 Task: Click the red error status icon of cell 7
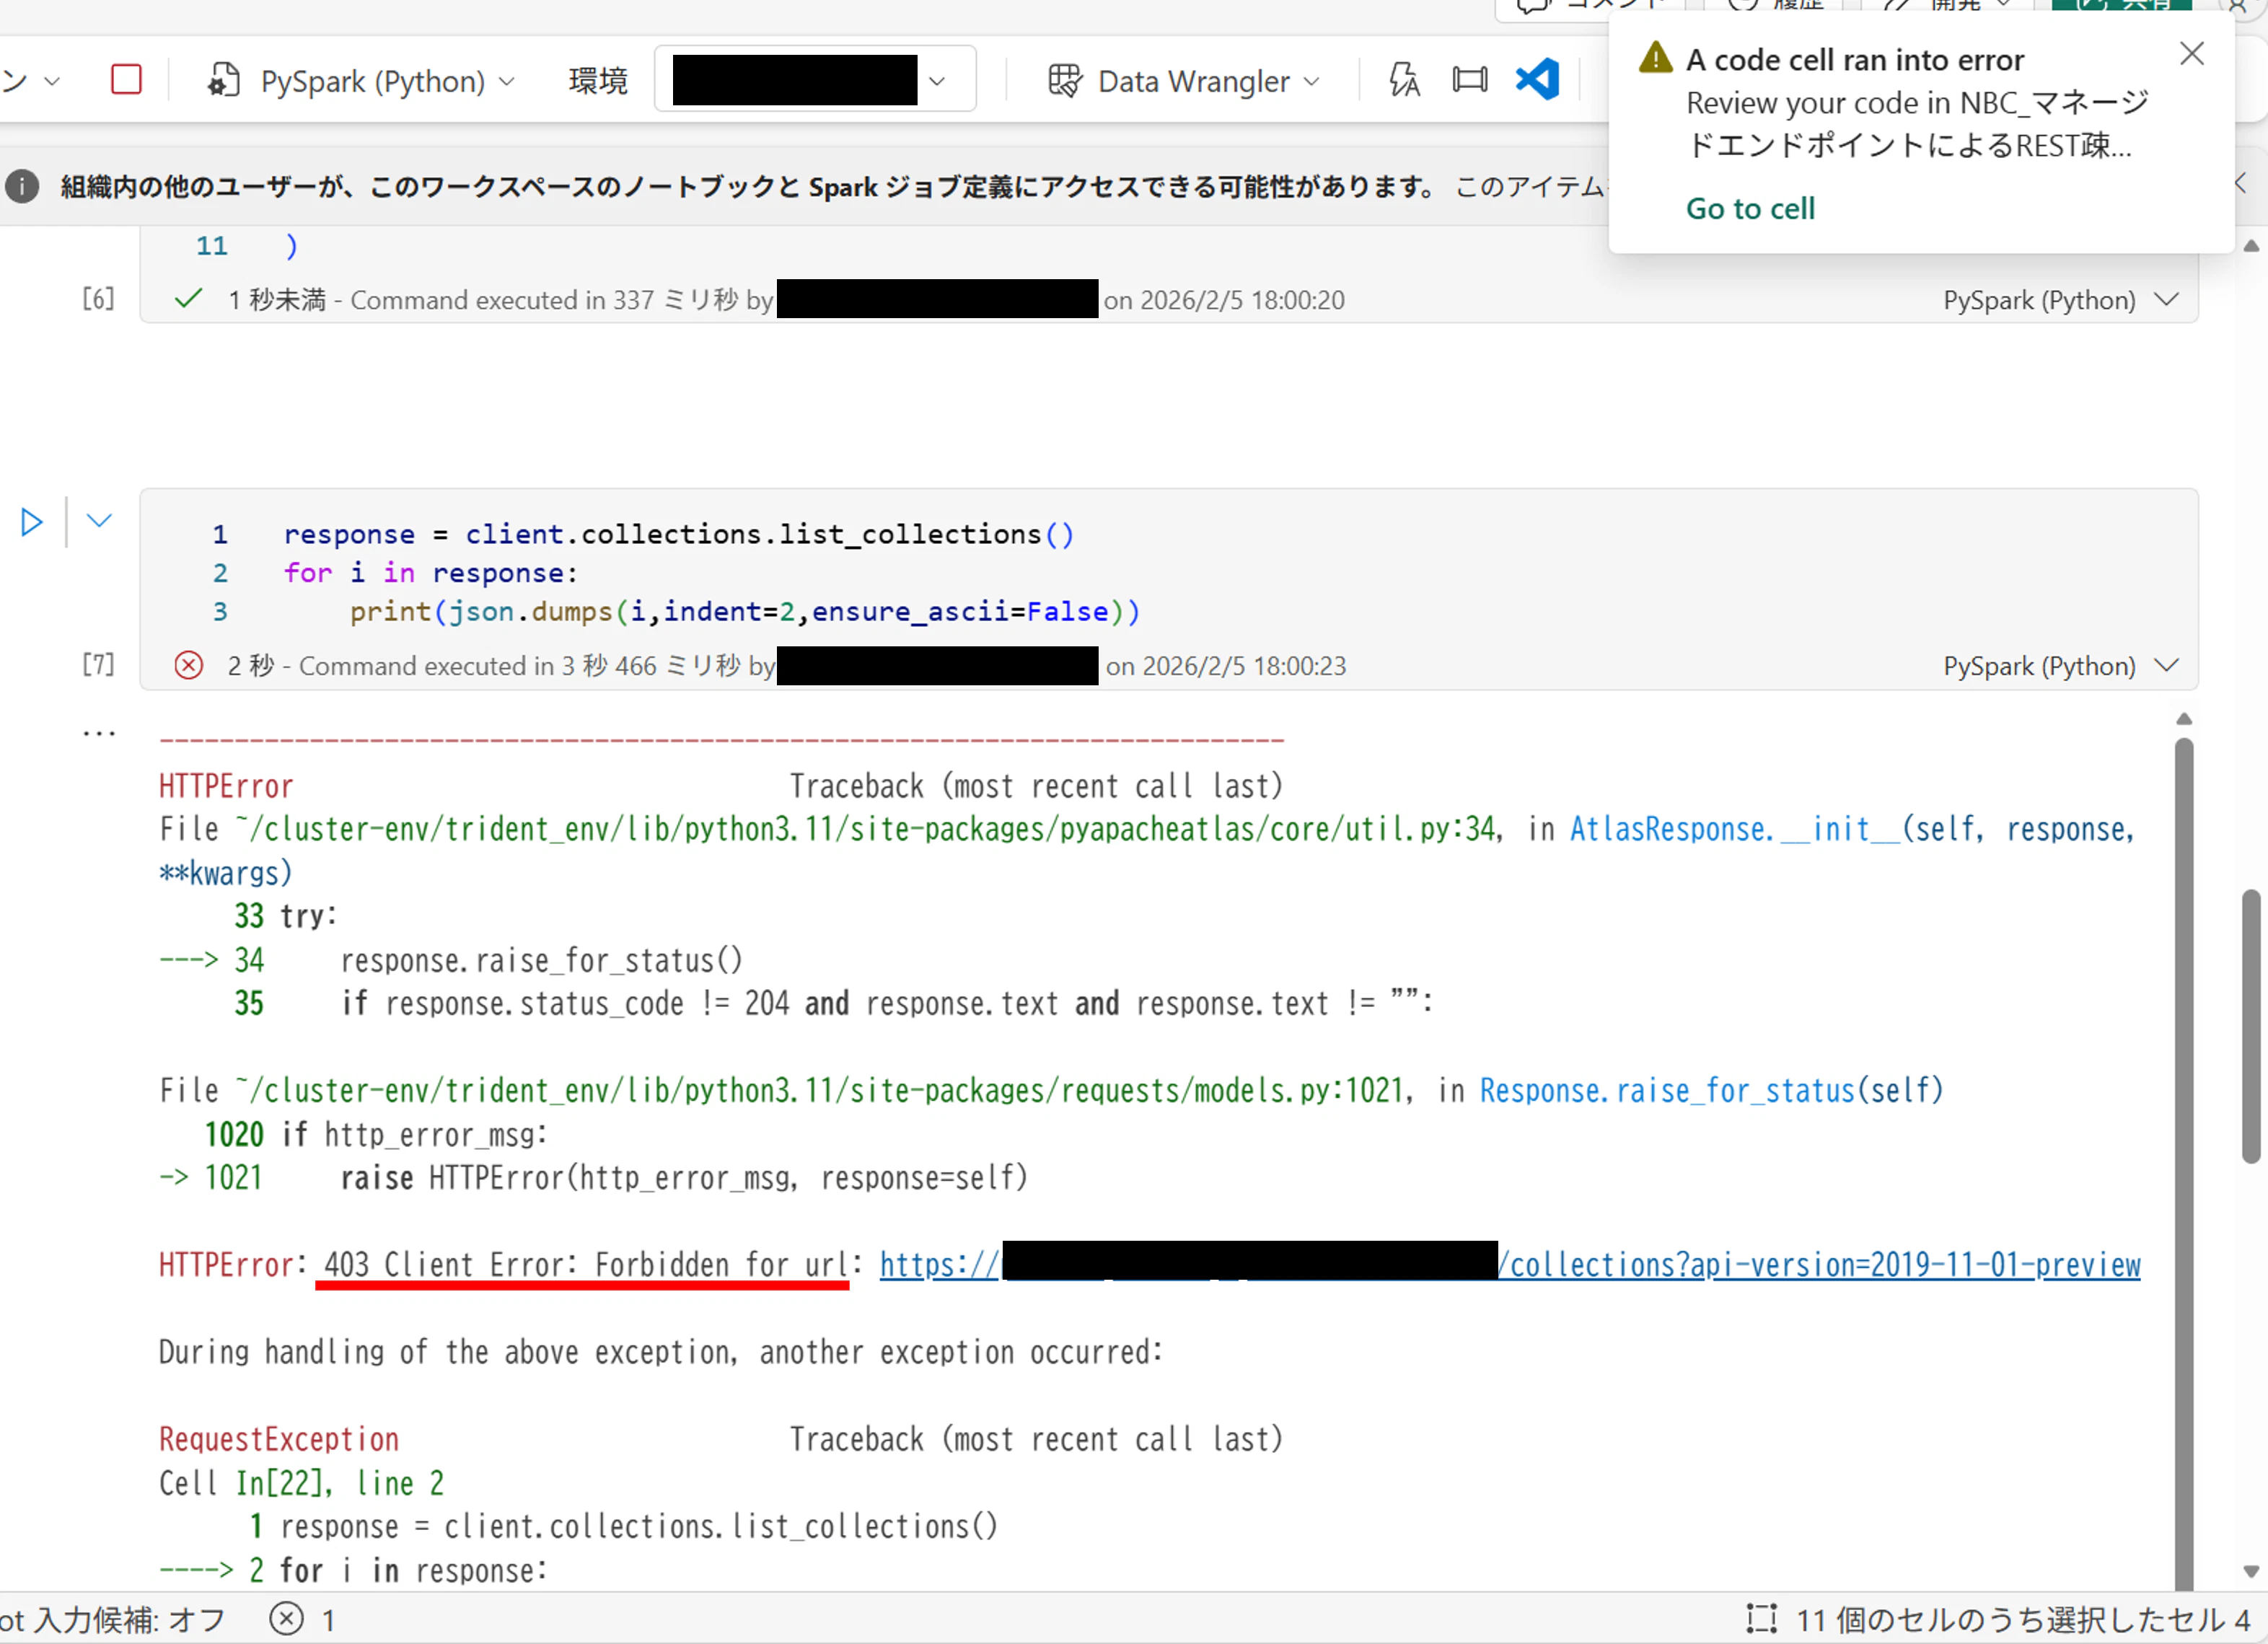coord(188,665)
